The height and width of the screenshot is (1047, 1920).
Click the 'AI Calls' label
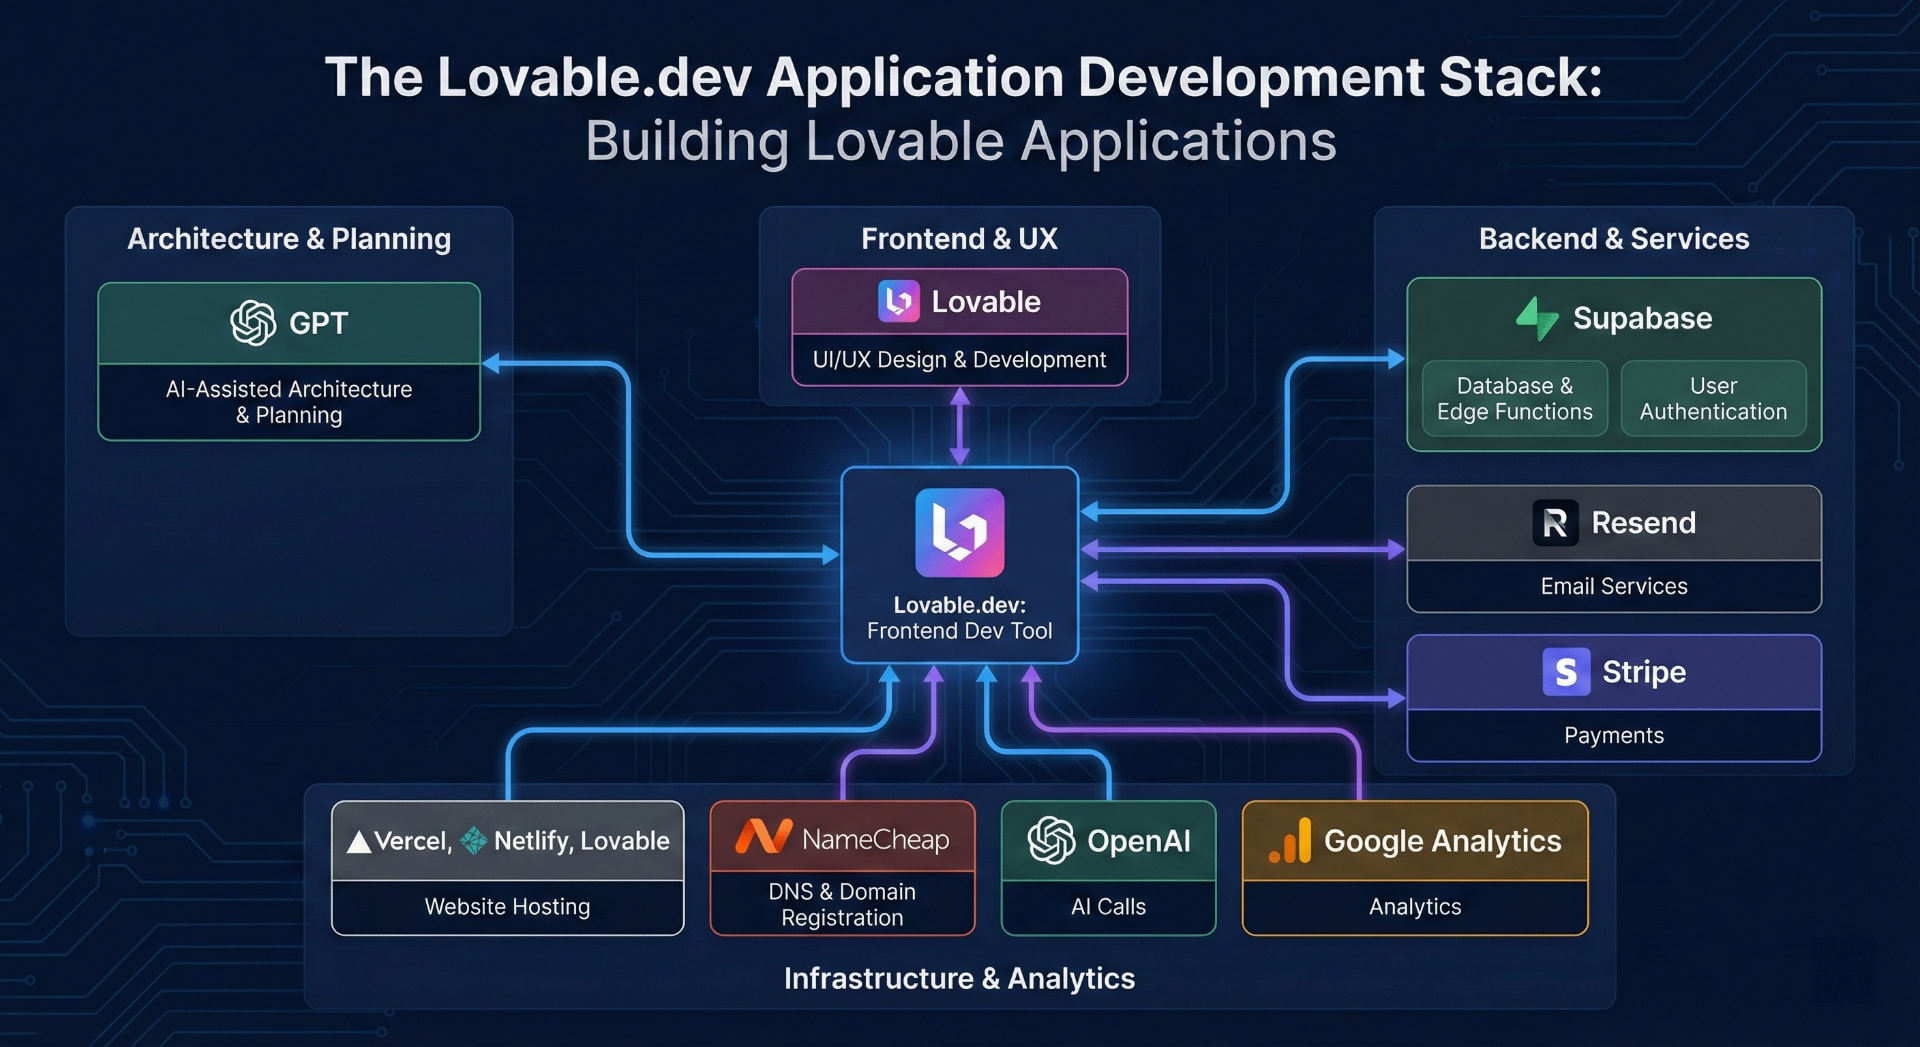(x=1108, y=906)
